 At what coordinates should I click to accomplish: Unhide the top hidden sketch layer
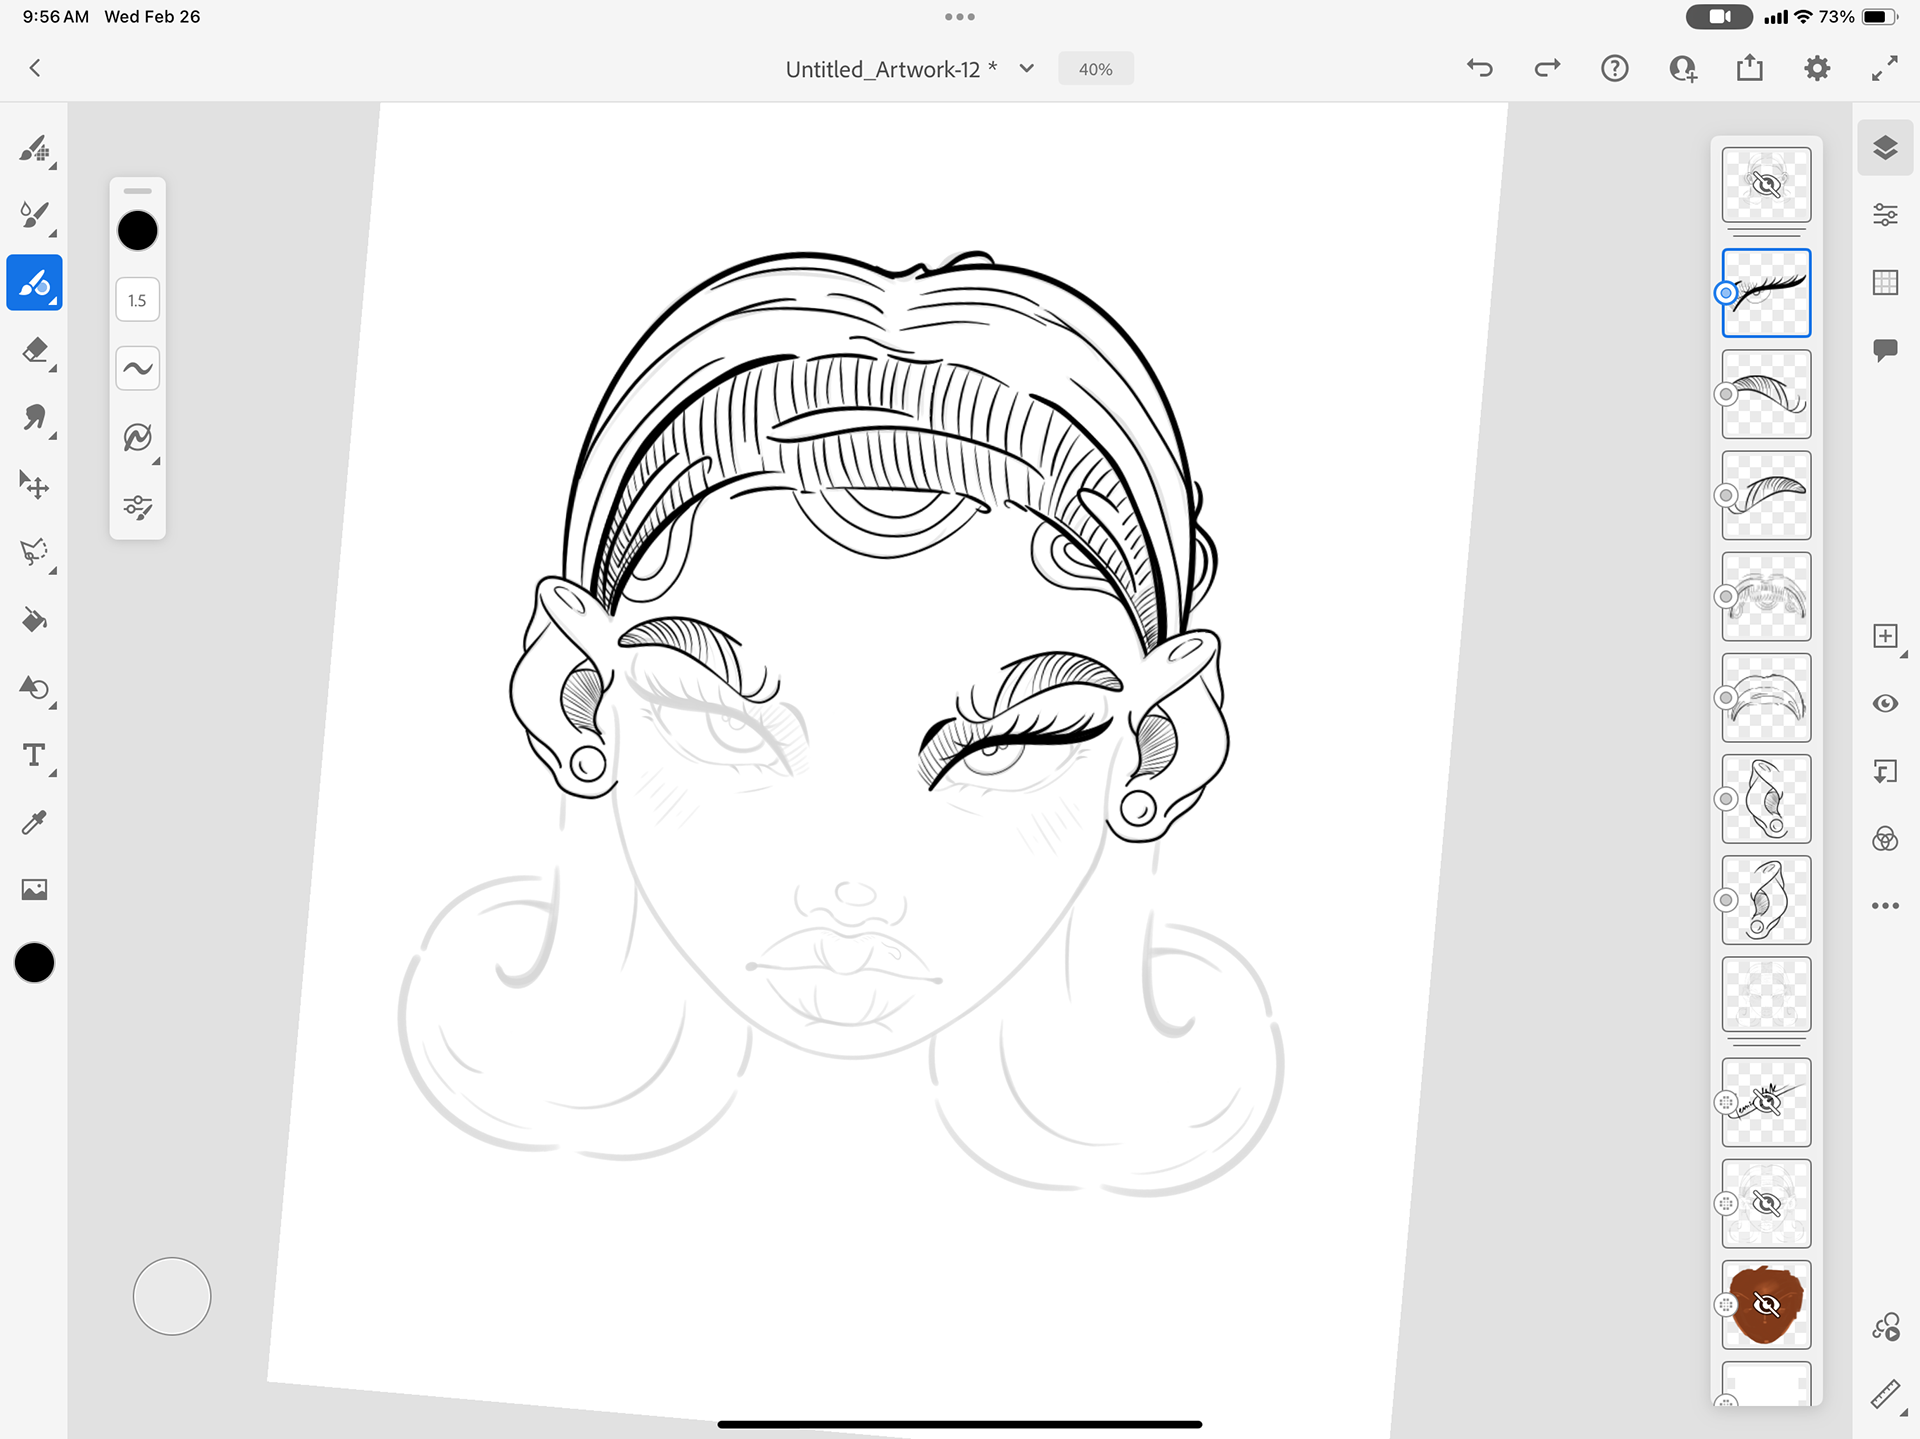point(1766,185)
